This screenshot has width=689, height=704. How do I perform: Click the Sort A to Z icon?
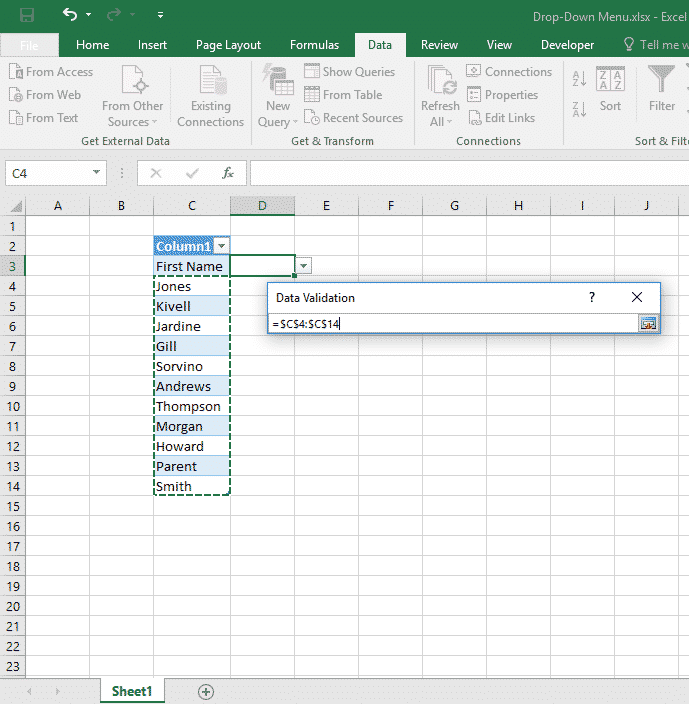[x=580, y=80]
